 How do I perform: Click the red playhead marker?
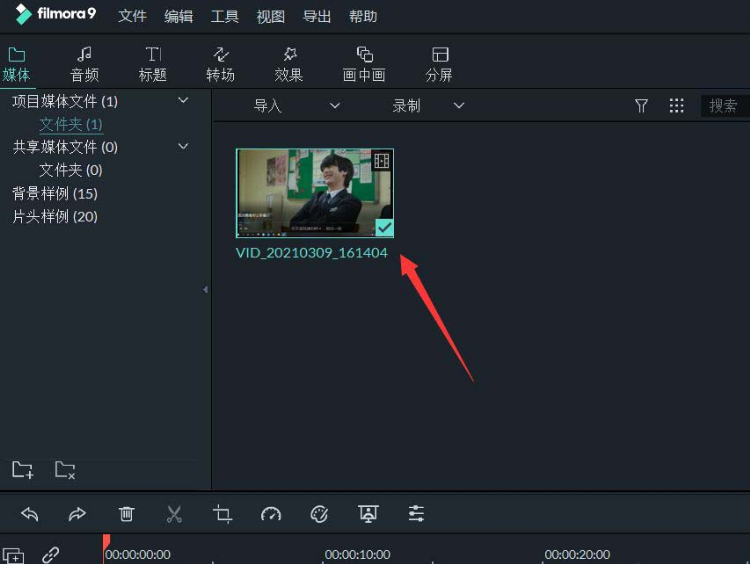click(x=106, y=542)
